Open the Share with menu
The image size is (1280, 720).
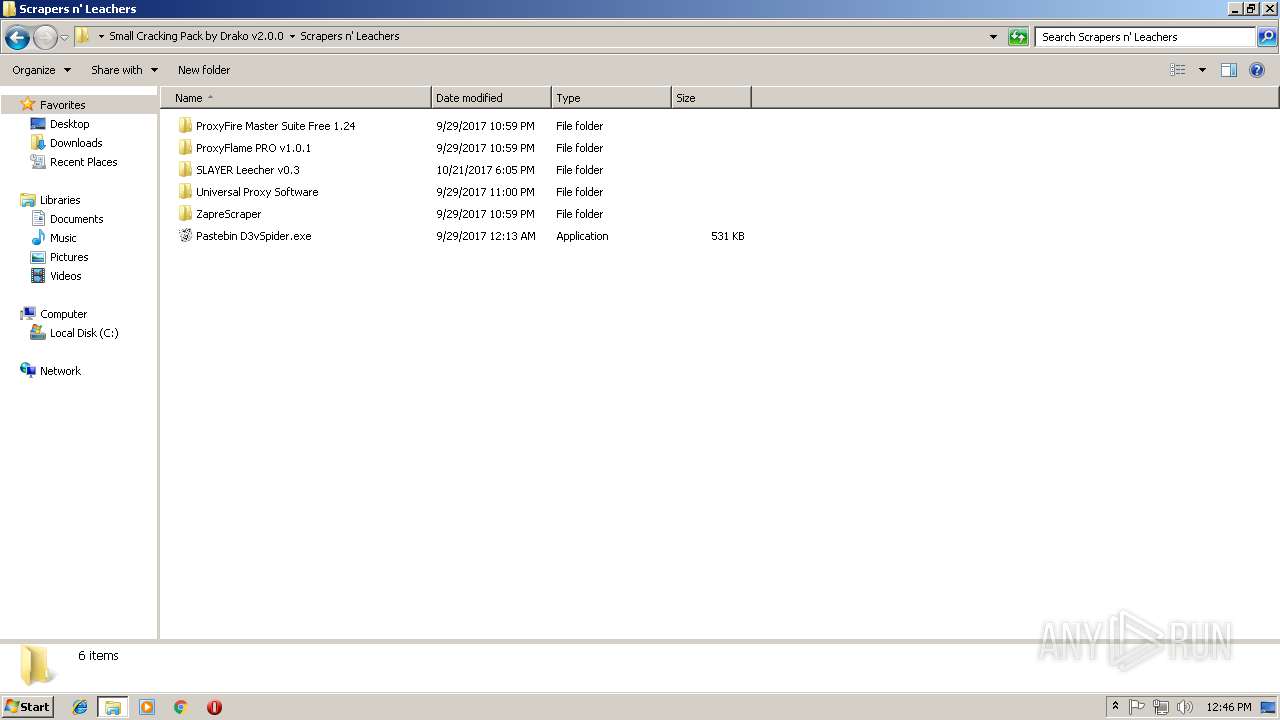(x=124, y=70)
